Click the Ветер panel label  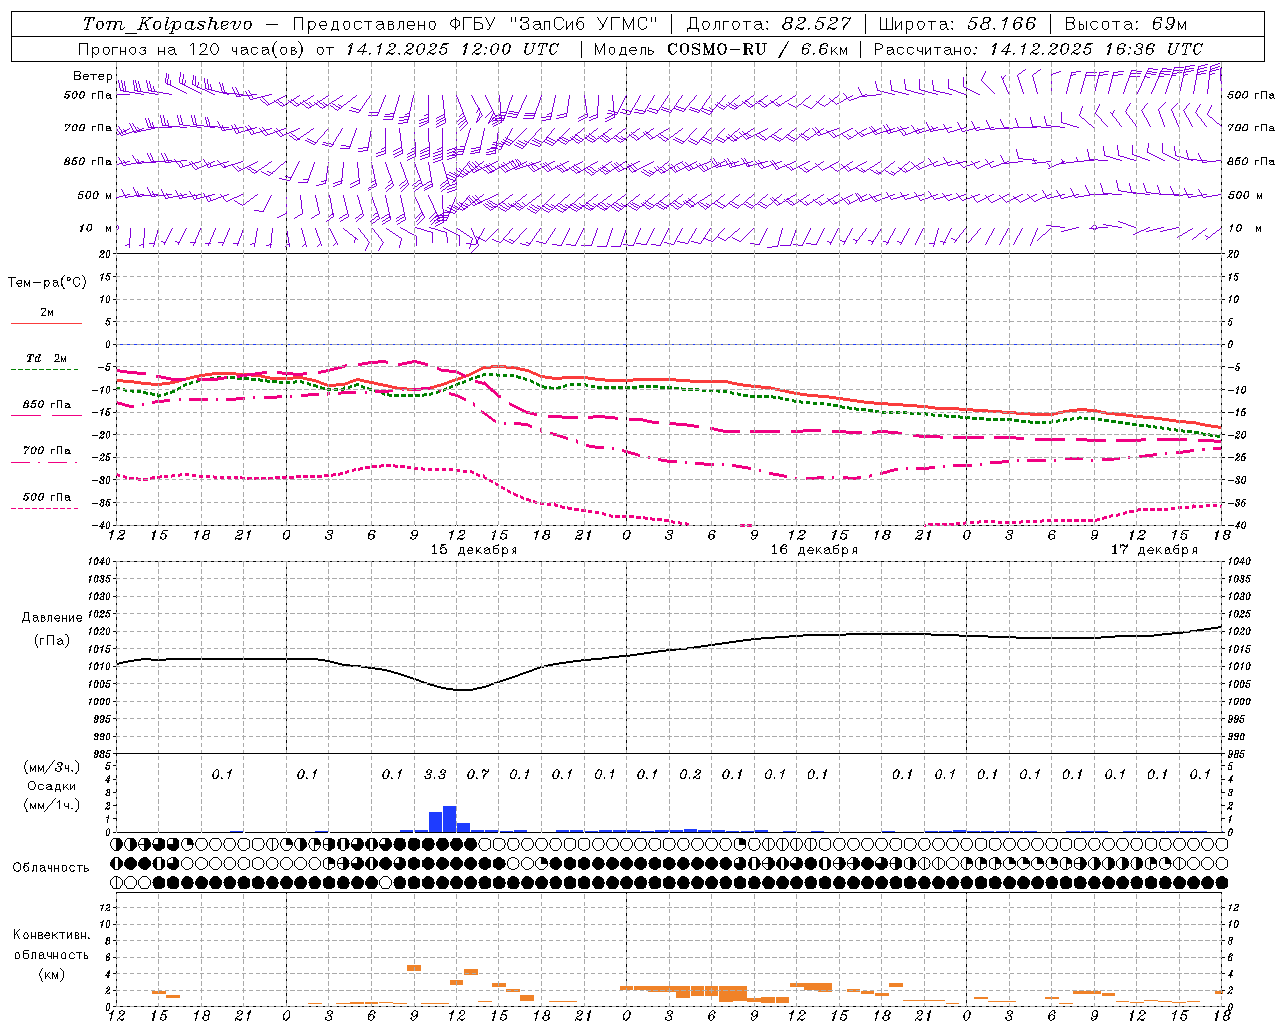[93, 76]
